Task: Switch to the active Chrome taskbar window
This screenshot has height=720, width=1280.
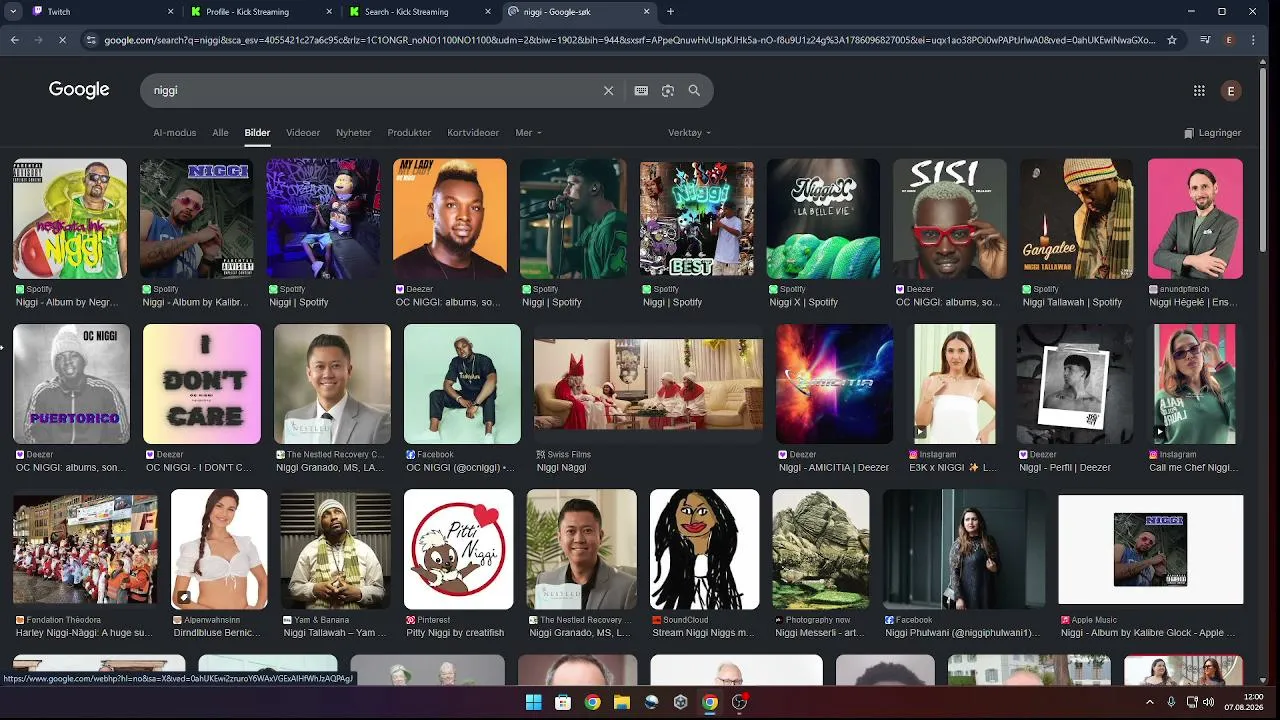Action: [710, 702]
